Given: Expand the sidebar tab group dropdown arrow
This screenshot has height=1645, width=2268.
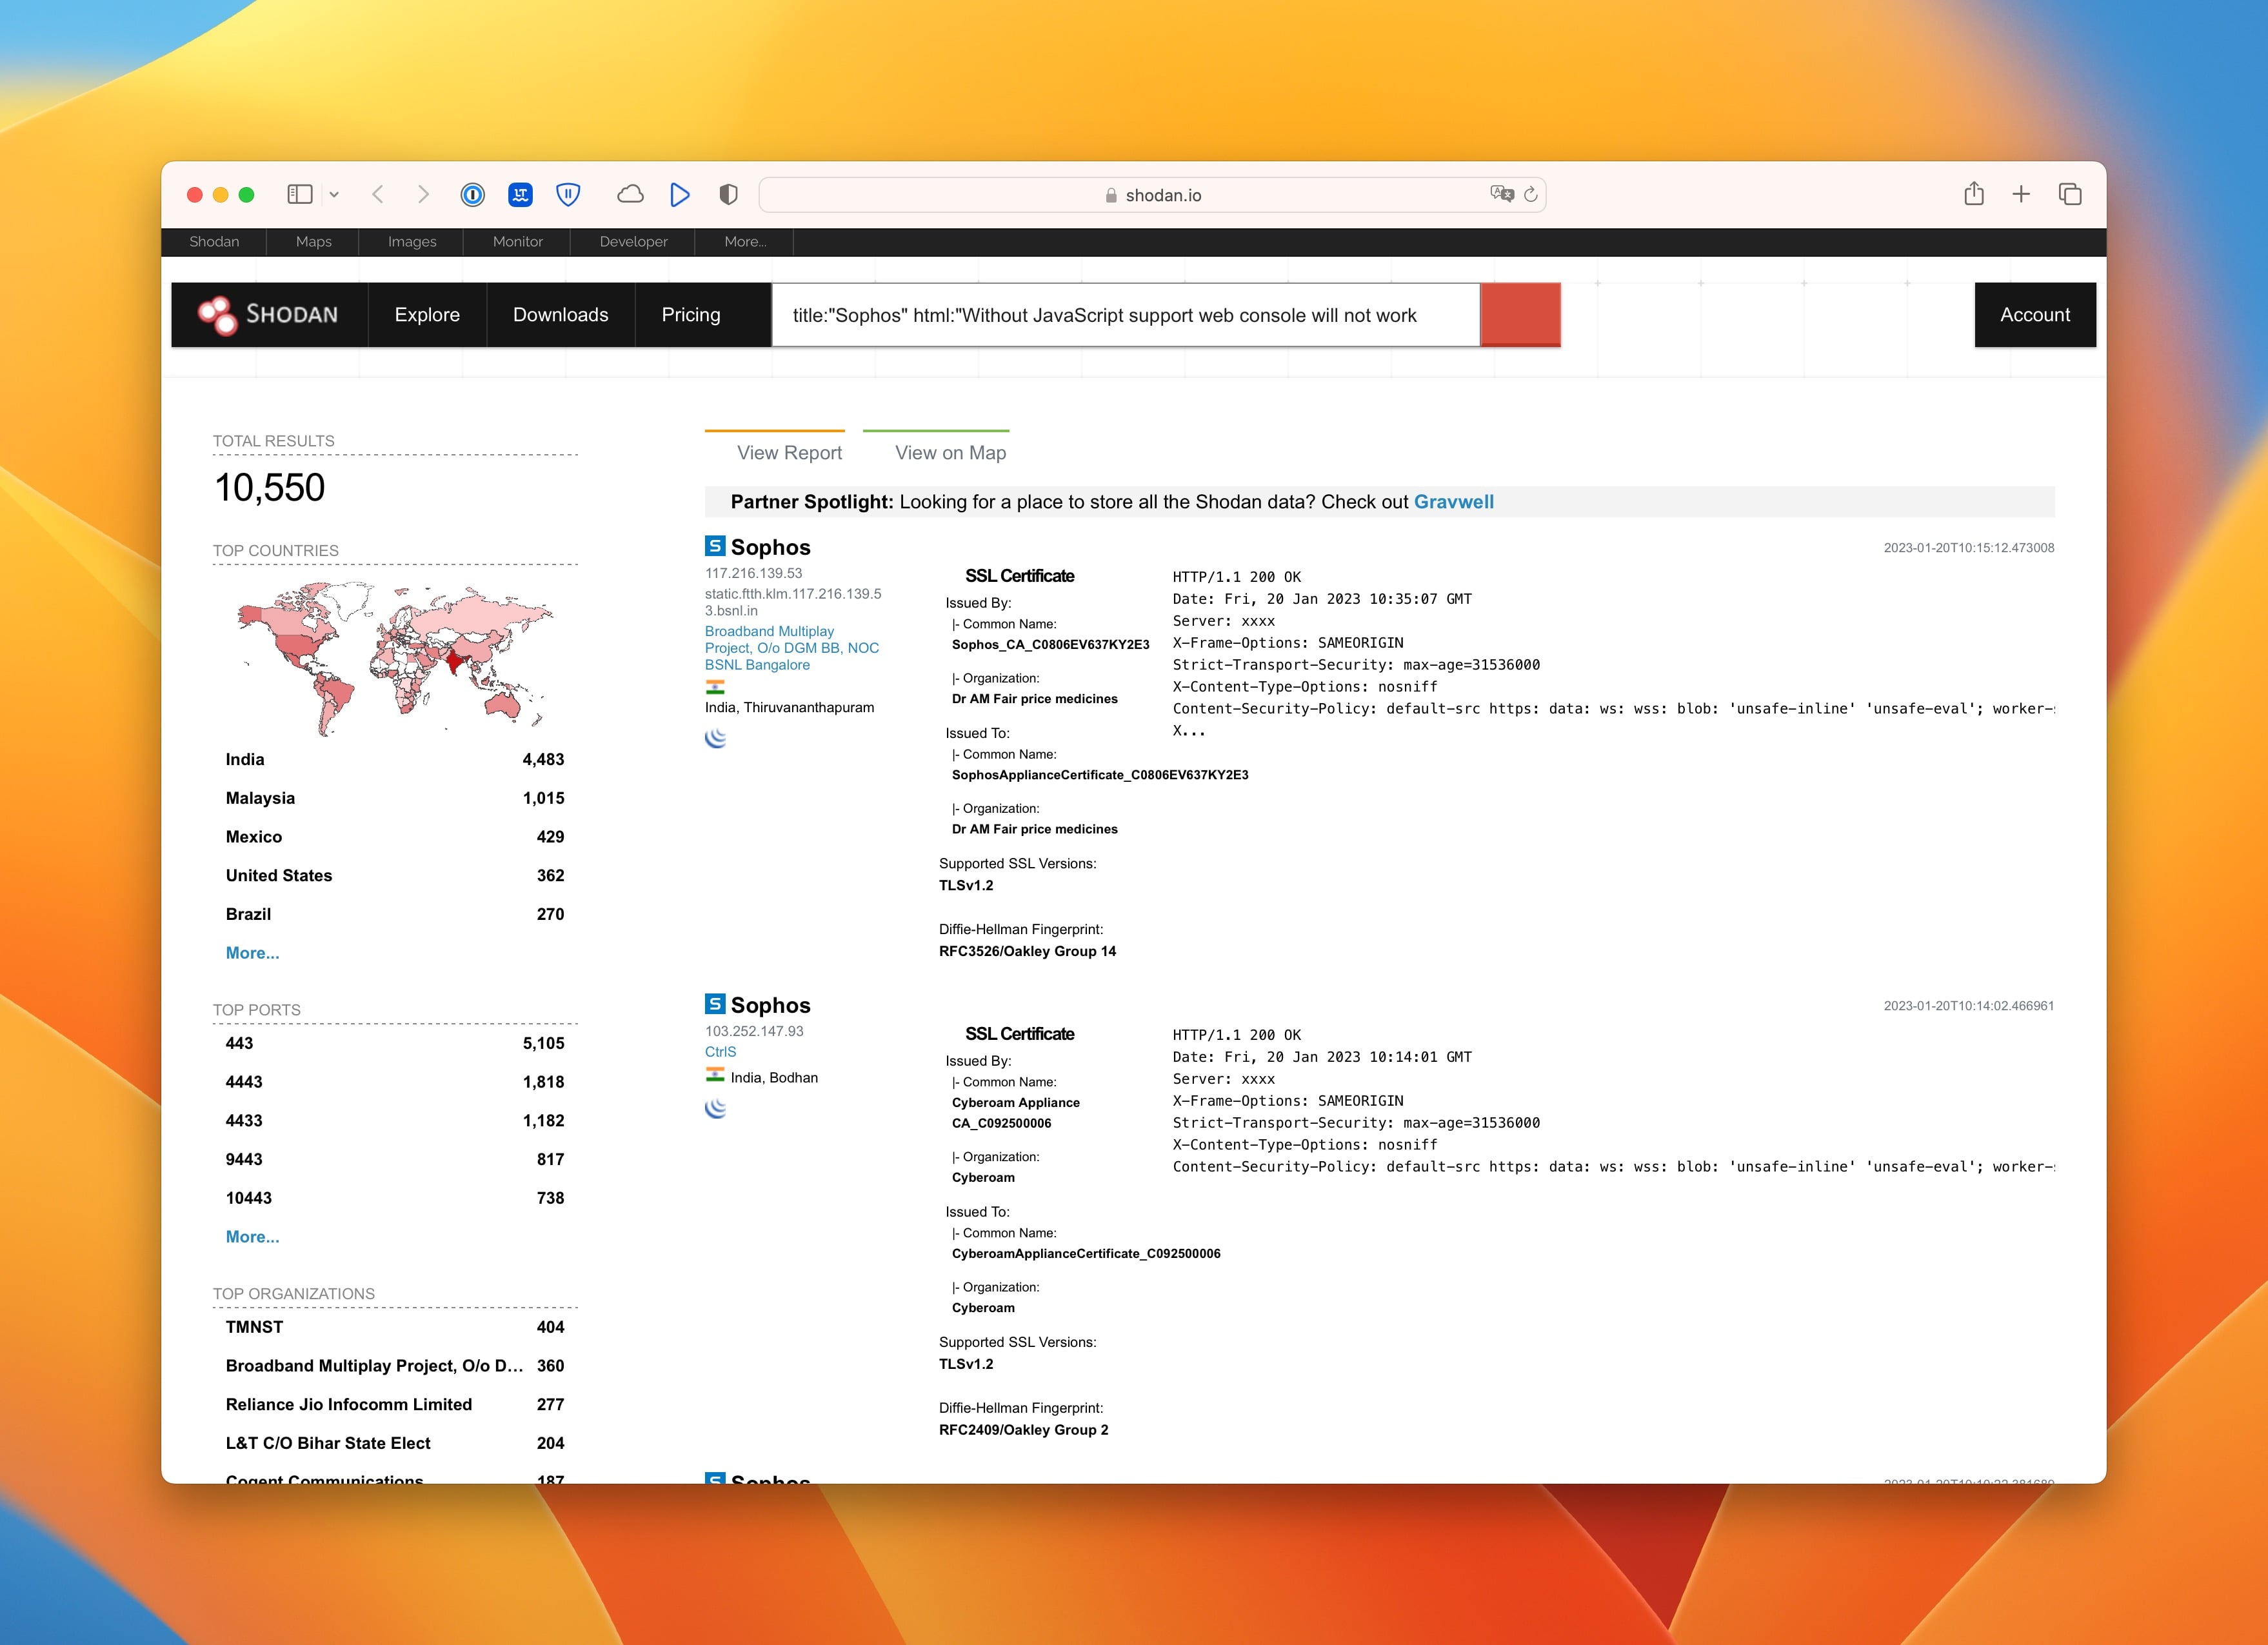Looking at the screenshot, I should [334, 195].
